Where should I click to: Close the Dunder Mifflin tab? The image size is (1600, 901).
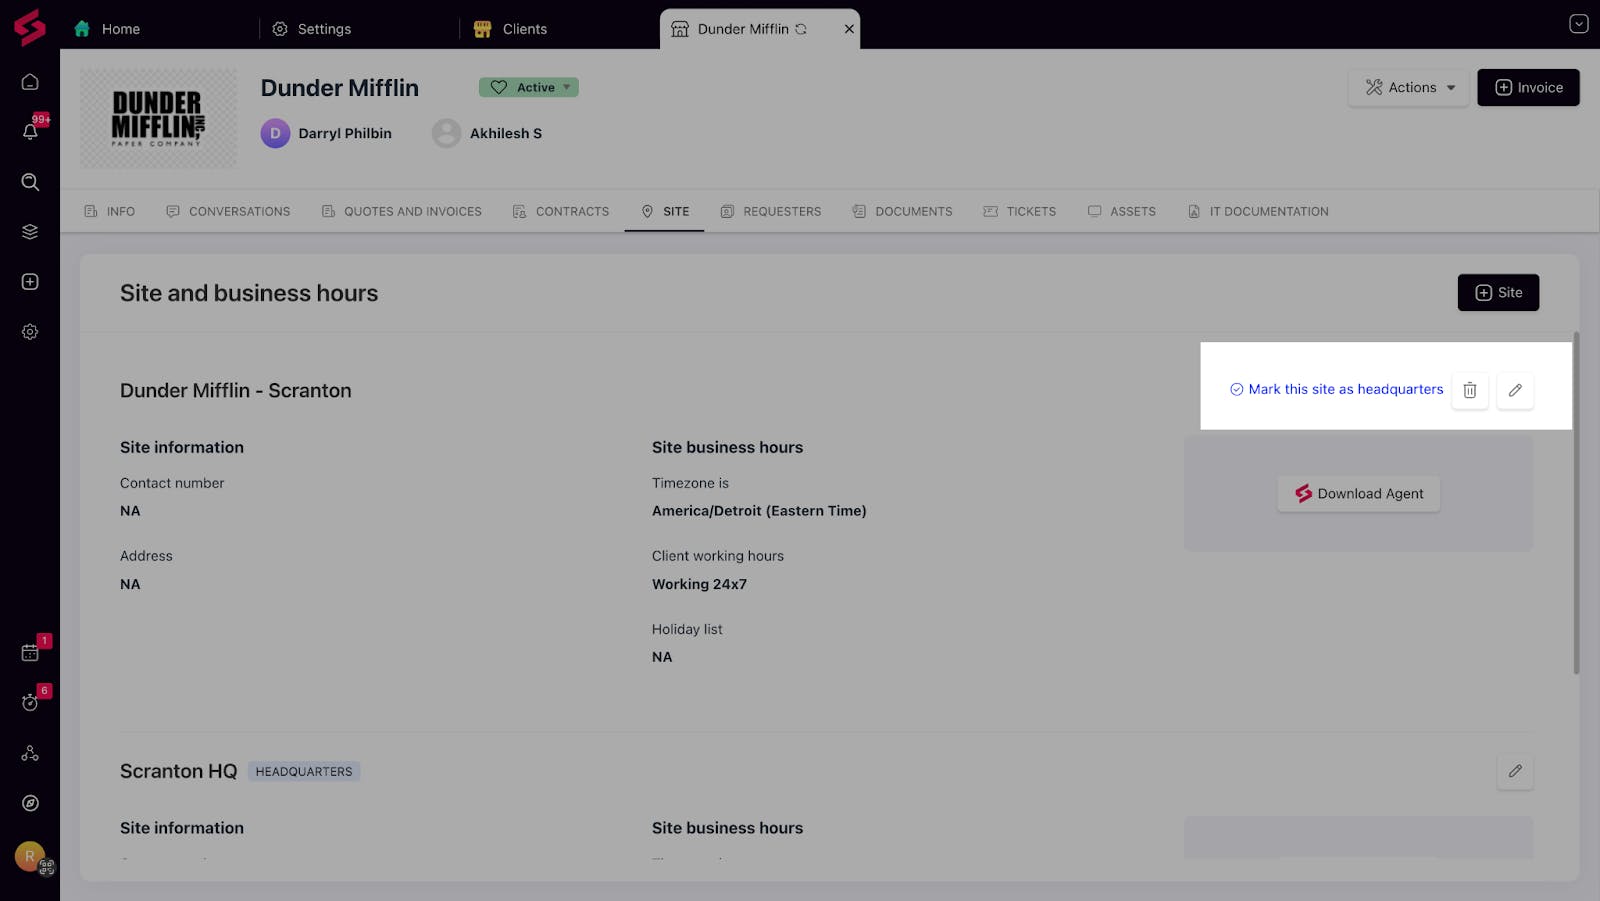(x=849, y=29)
